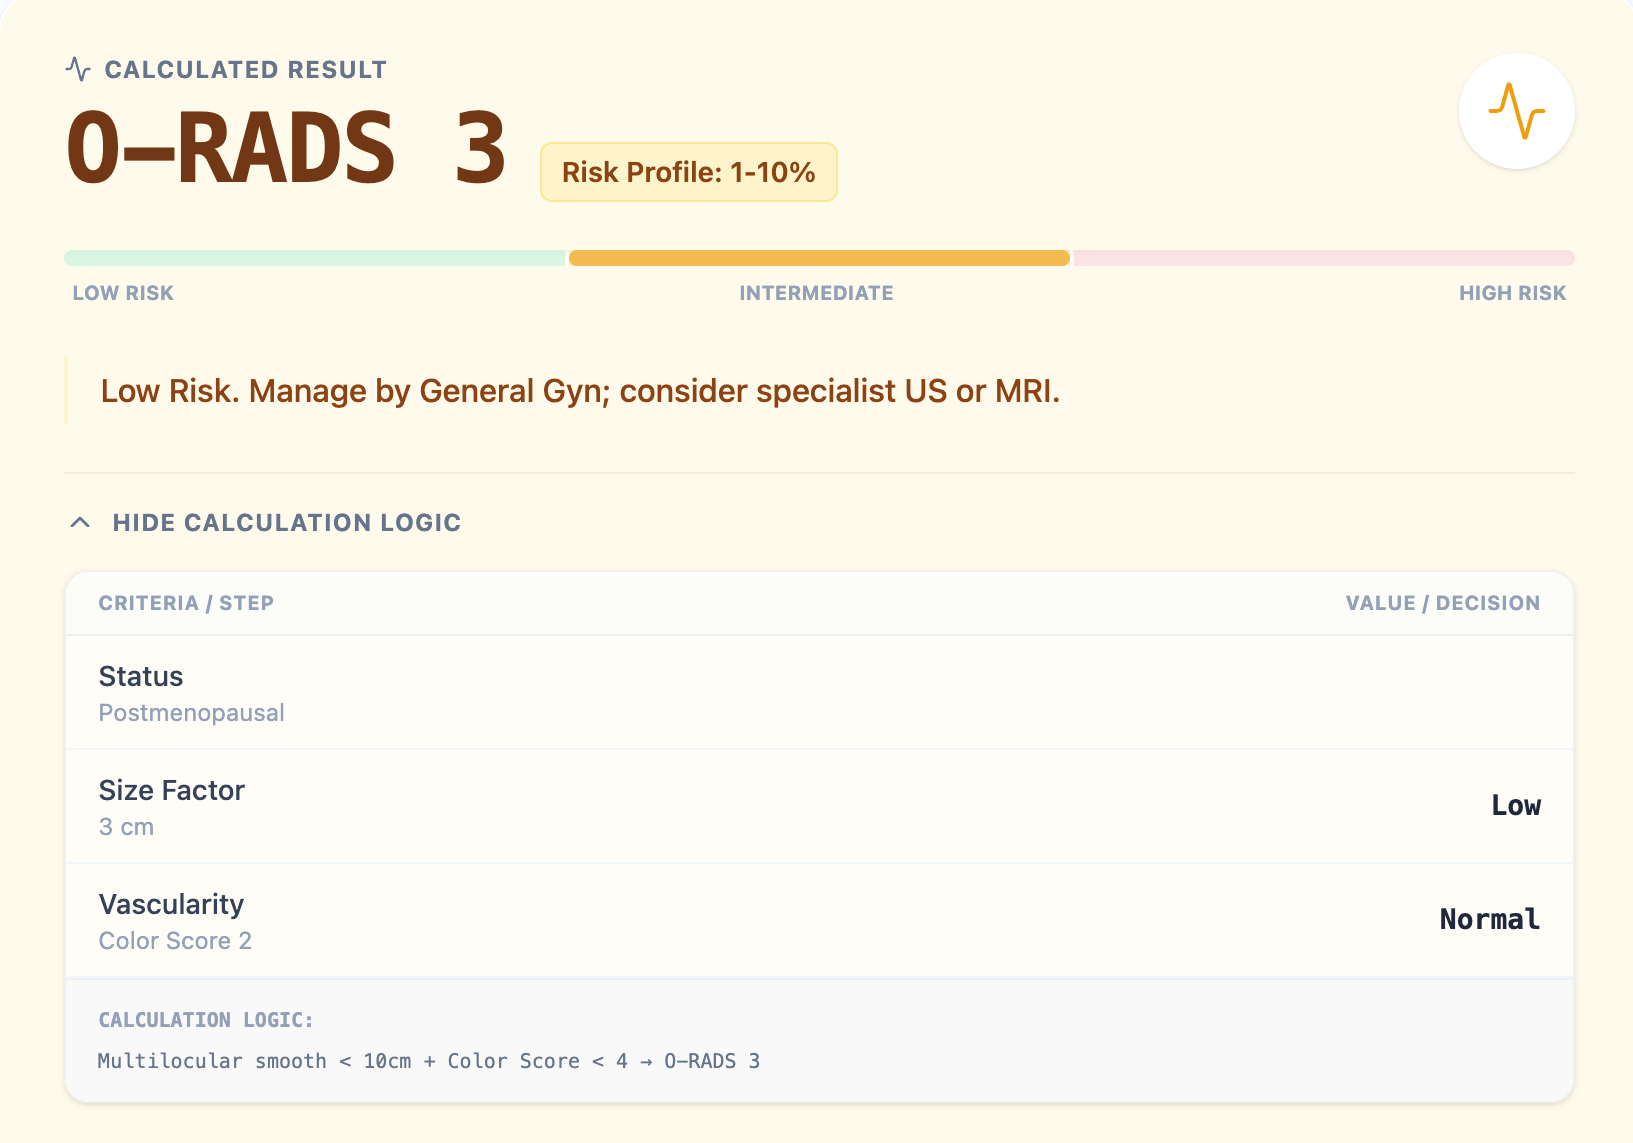The image size is (1633, 1143).
Task: Toggle the Vascularity Normal decision
Action: [1489, 919]
